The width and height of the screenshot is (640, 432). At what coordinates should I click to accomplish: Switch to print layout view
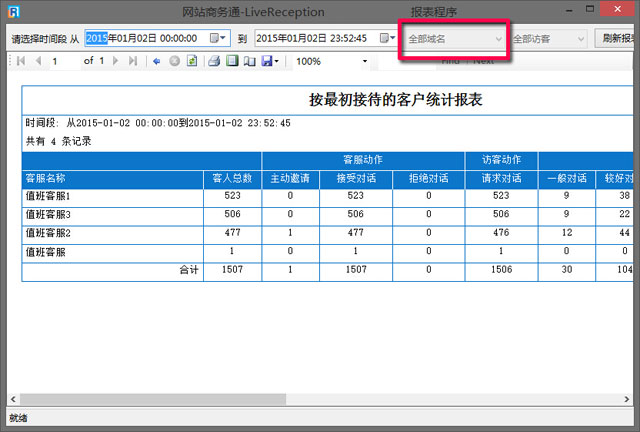tap(232, 61)
